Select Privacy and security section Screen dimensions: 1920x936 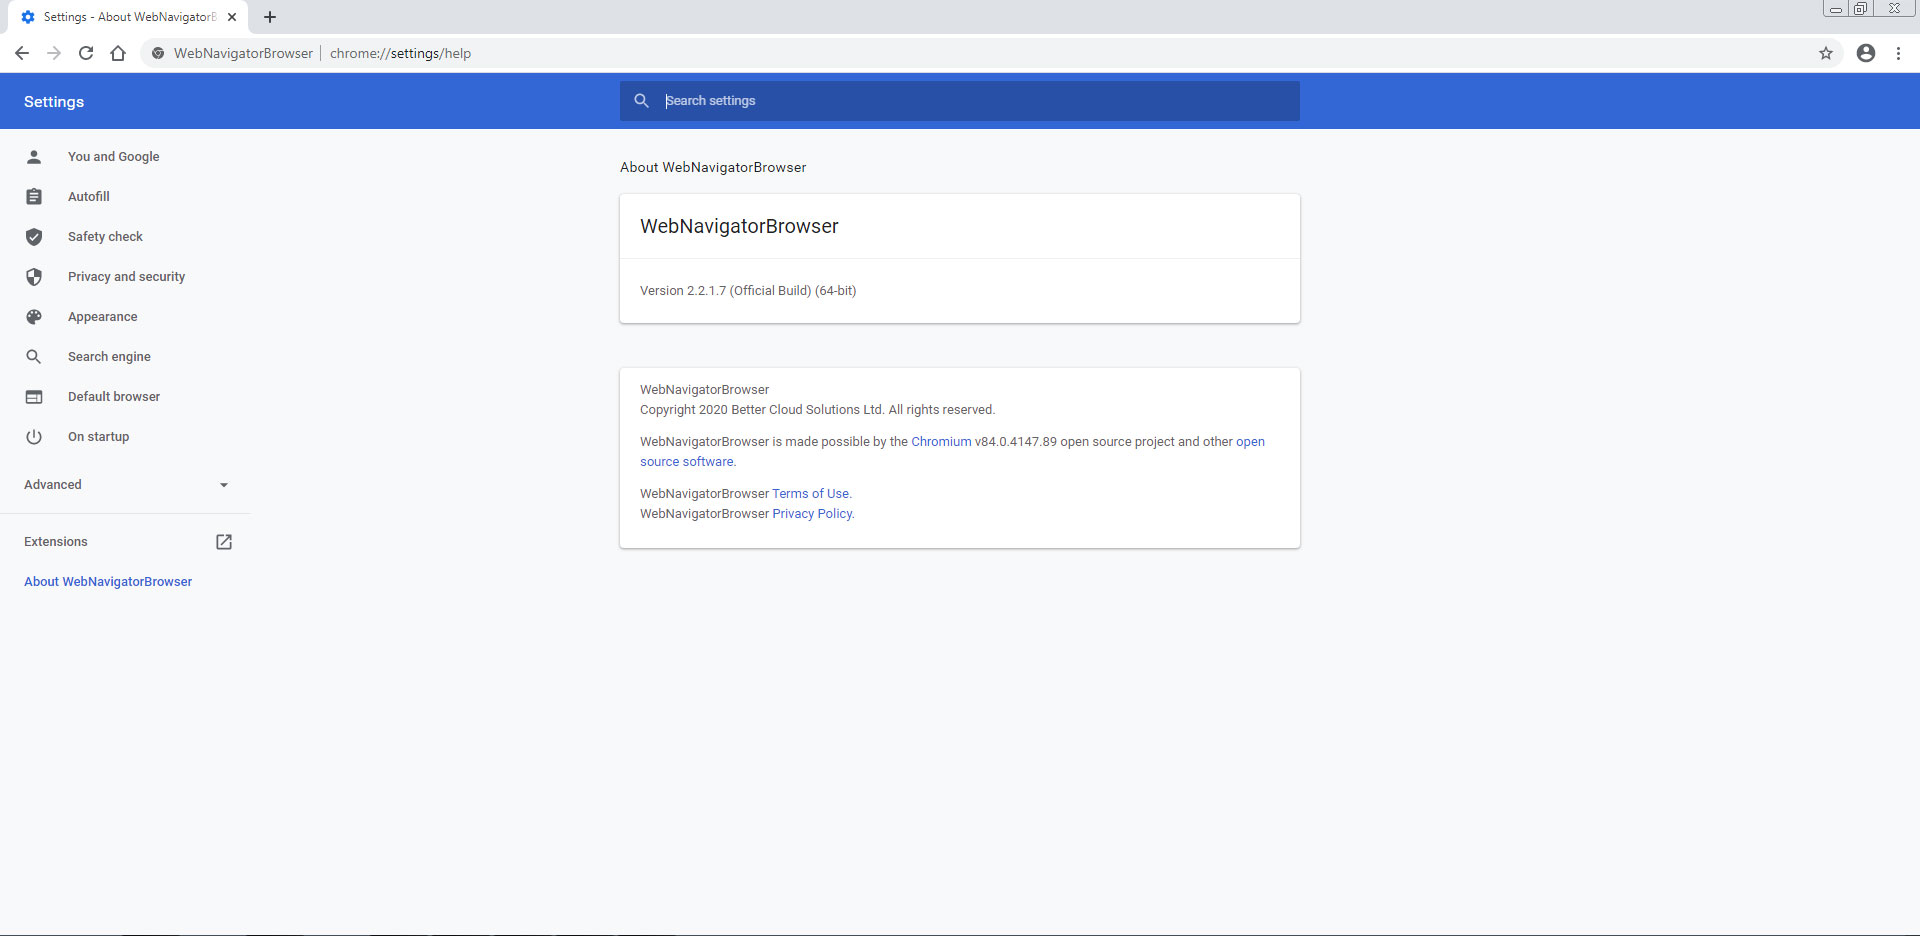click(126, 277)
